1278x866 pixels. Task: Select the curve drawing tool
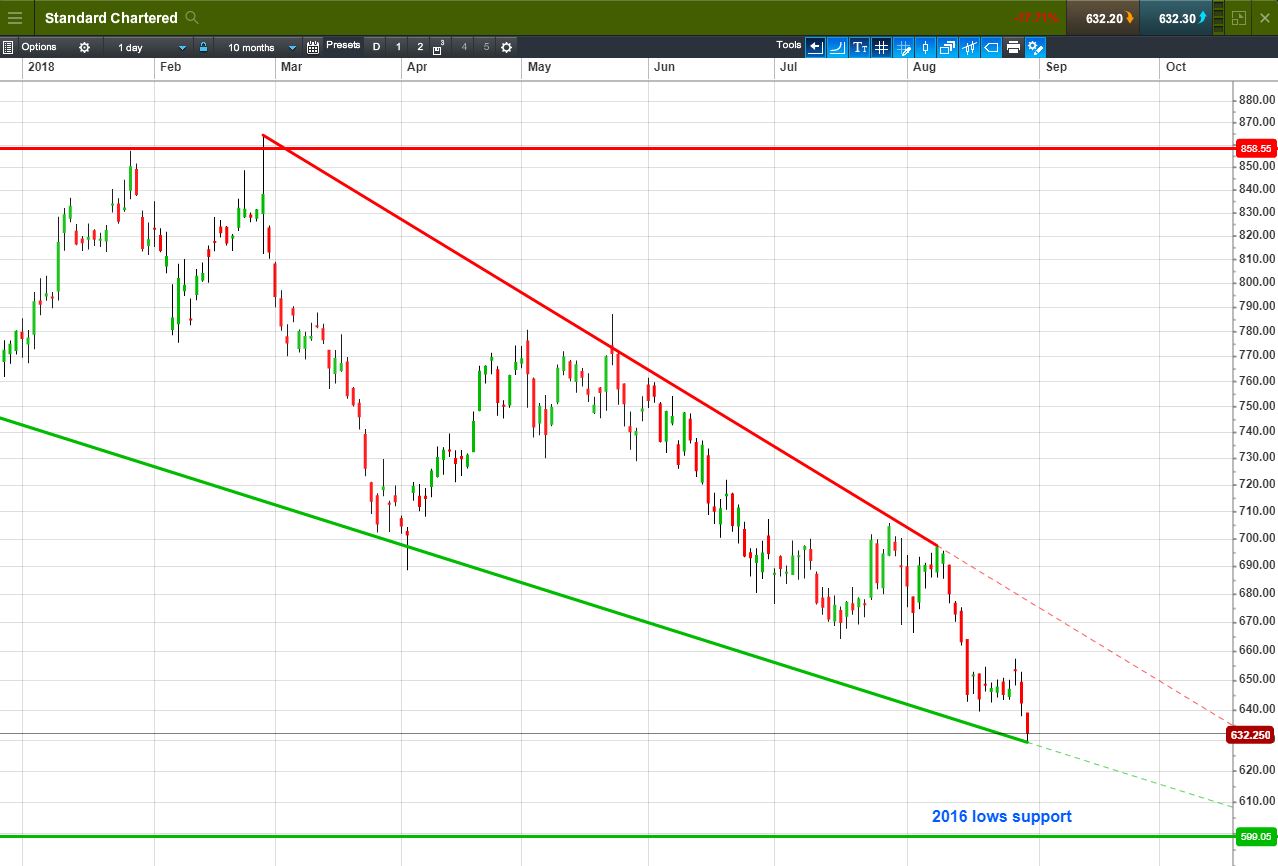(837, 47)
